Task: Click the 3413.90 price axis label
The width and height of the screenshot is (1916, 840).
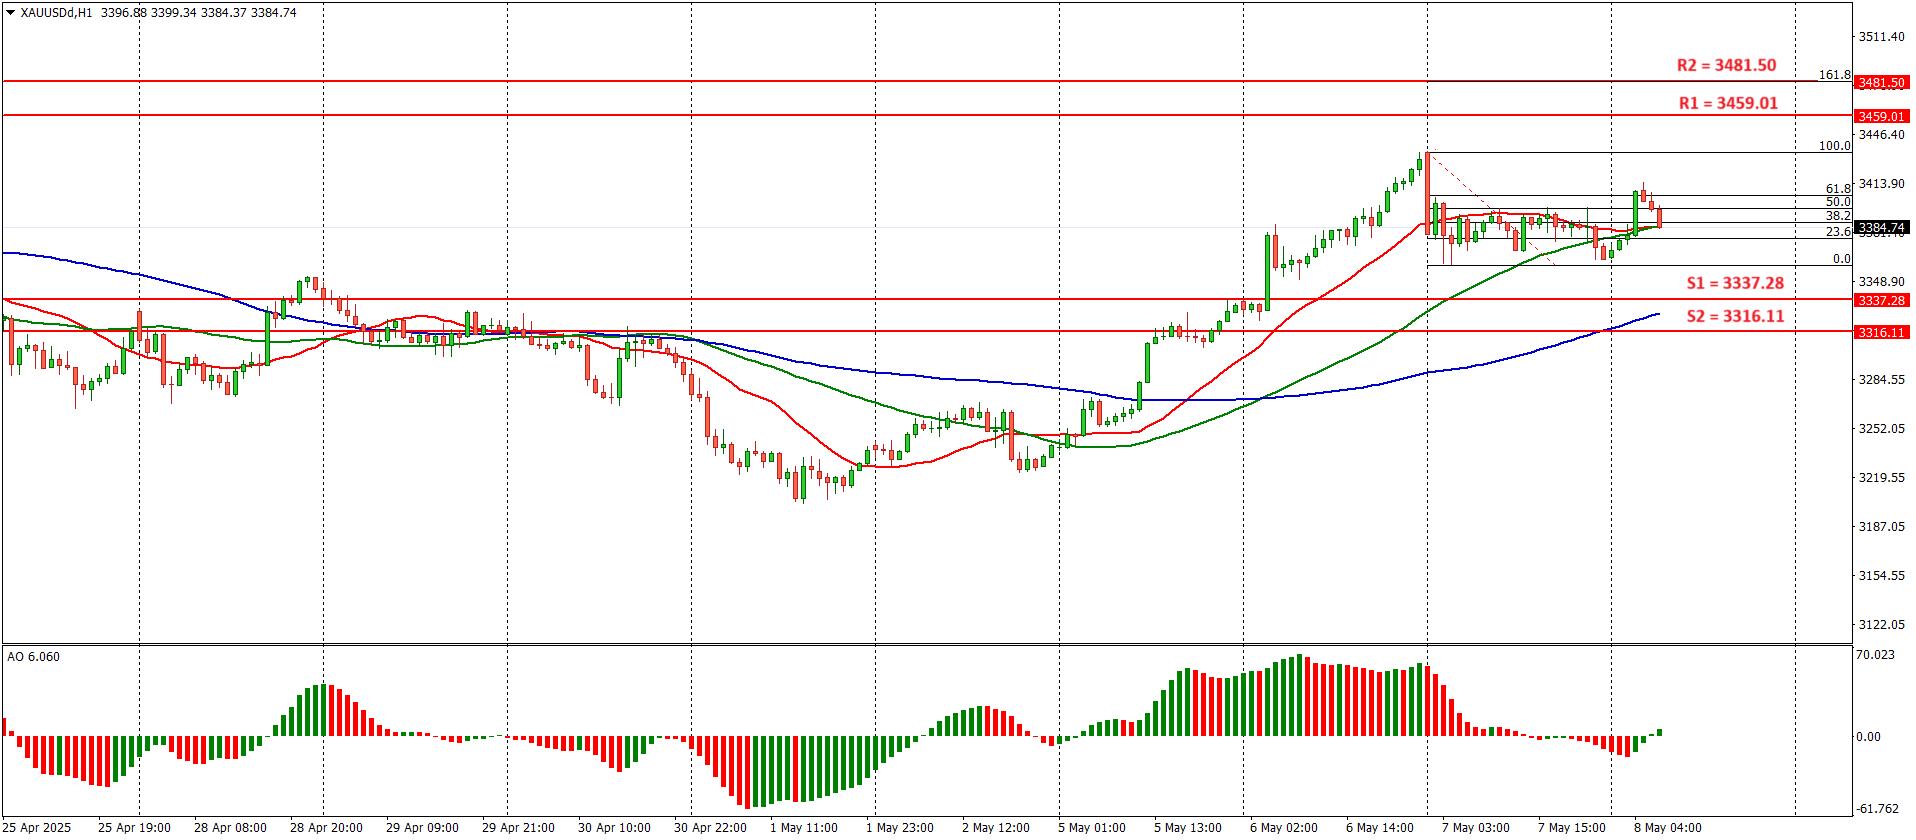Action: pyautogui.click(x=1880, y=184)
